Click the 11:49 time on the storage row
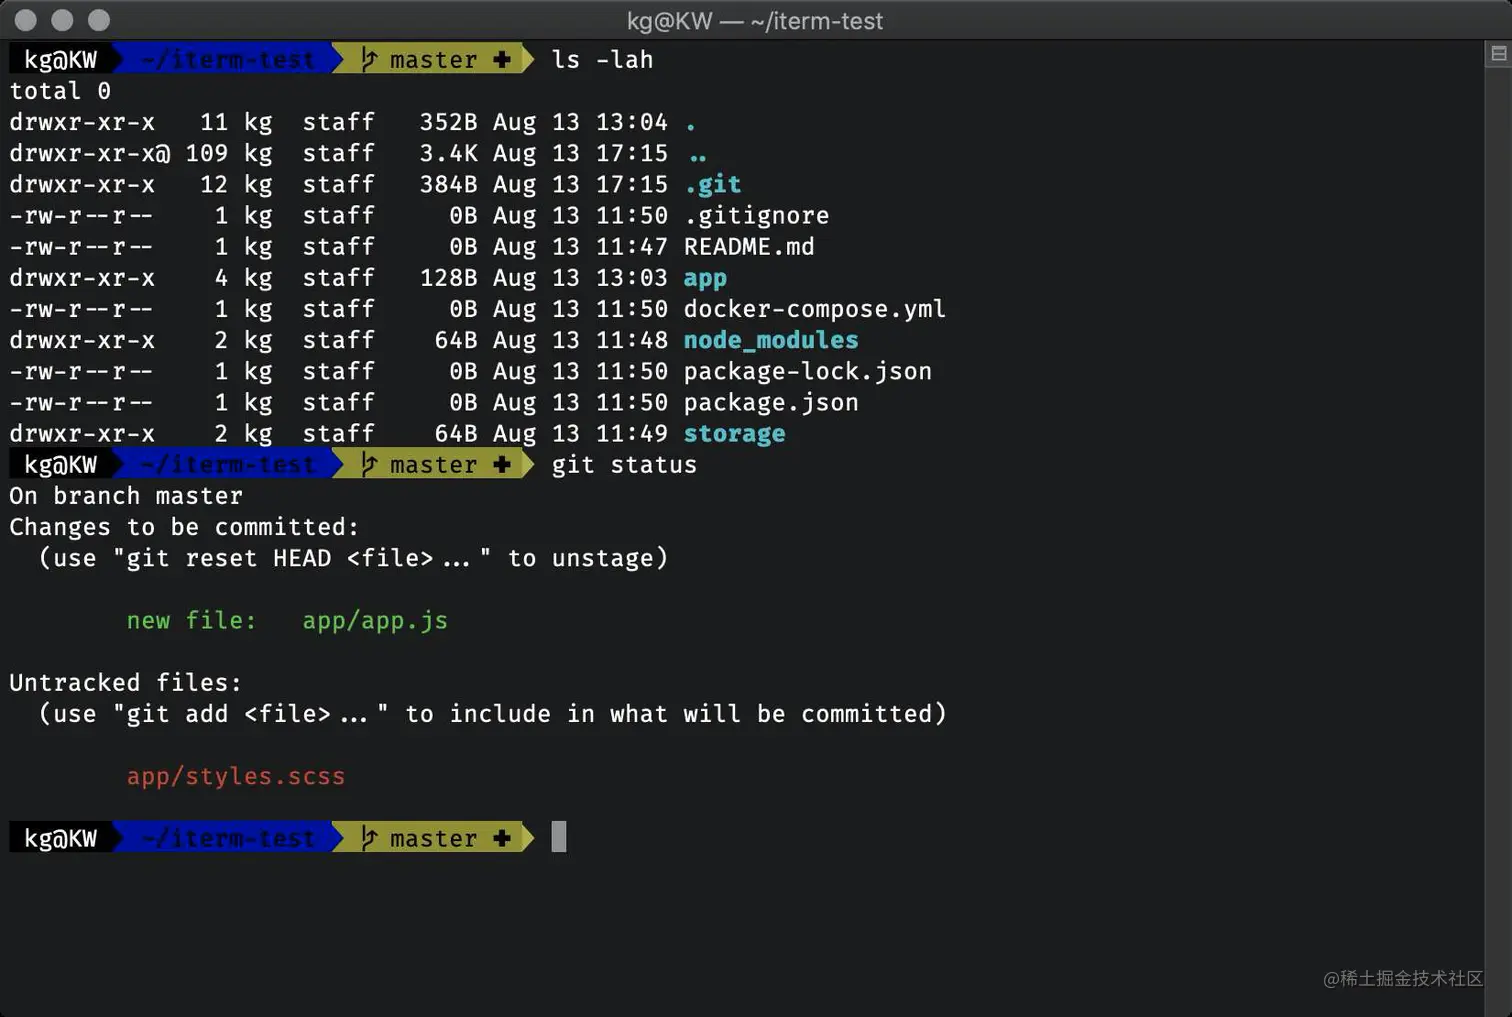The height and width of the screenshot is (1017, 1512). tap(632, 434)
